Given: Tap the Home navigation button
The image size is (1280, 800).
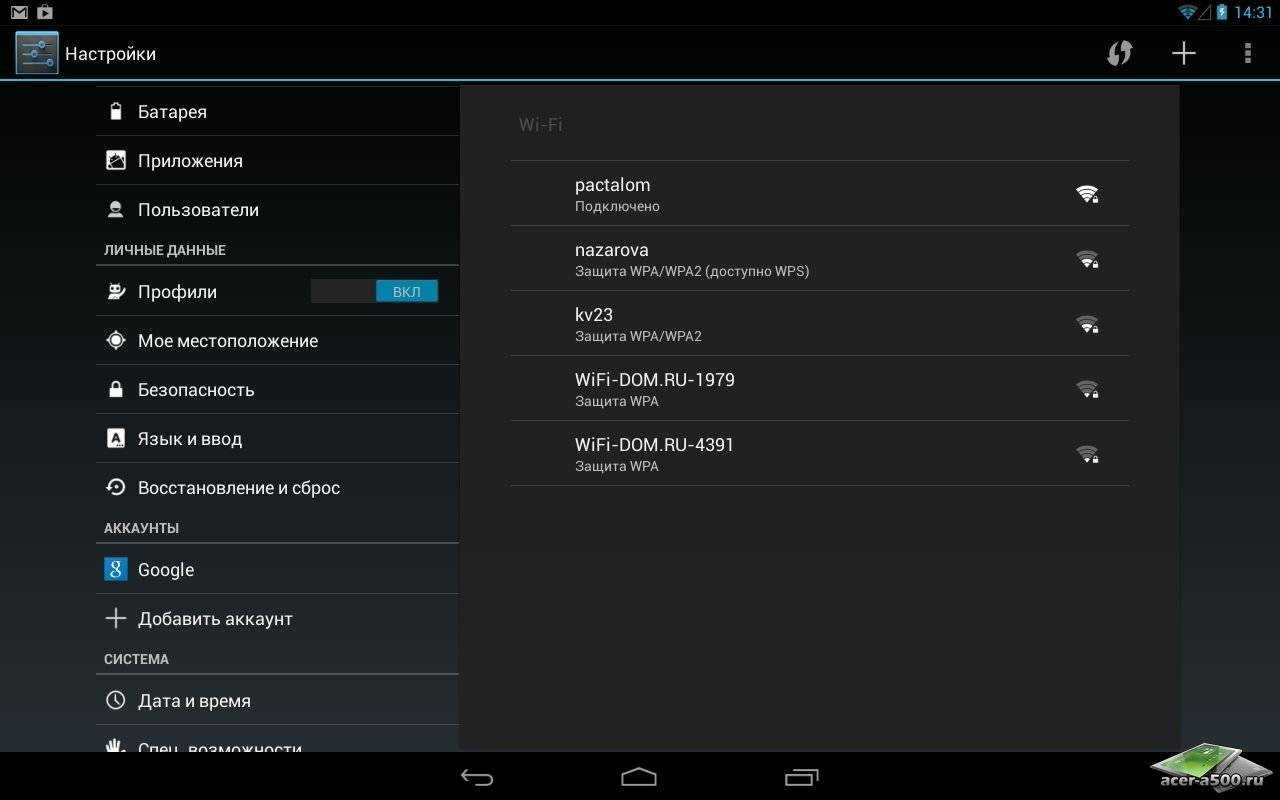Looking at the screenshot, I should [x=639, y=777].
